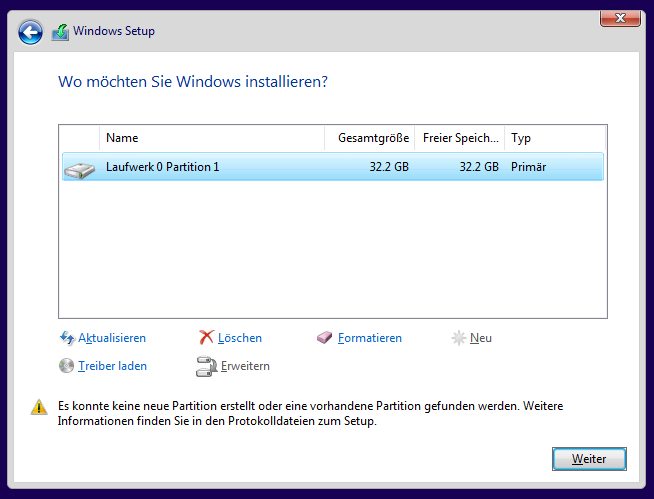Click the heading 'Wo möchten Sie Windows installieren?'
Image resolution: width=654 pixels, height=499 pixels.
pyautogui.click(x=193, y=82)
